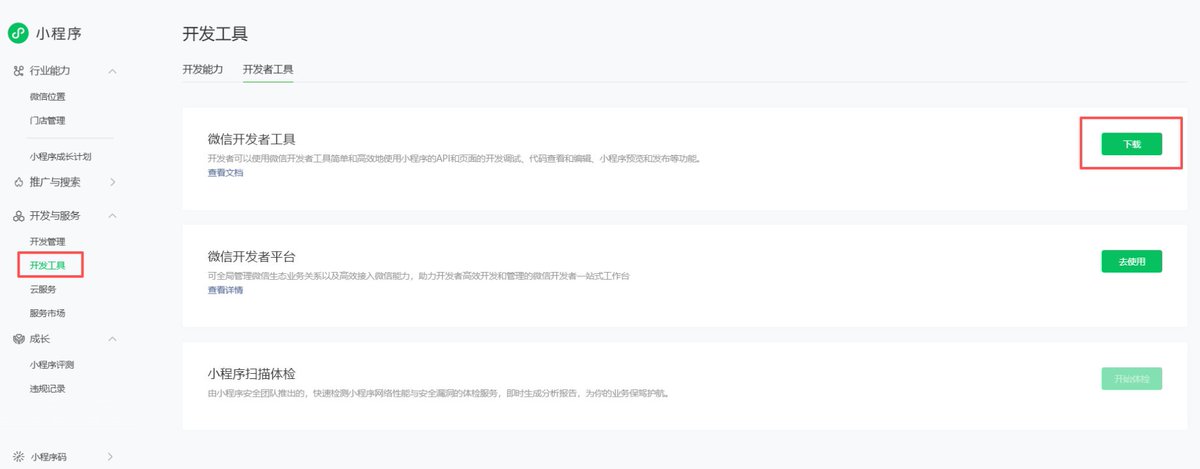Click the 成长 sidebar icon
The image size is (1200, 469).
(18, 339)
